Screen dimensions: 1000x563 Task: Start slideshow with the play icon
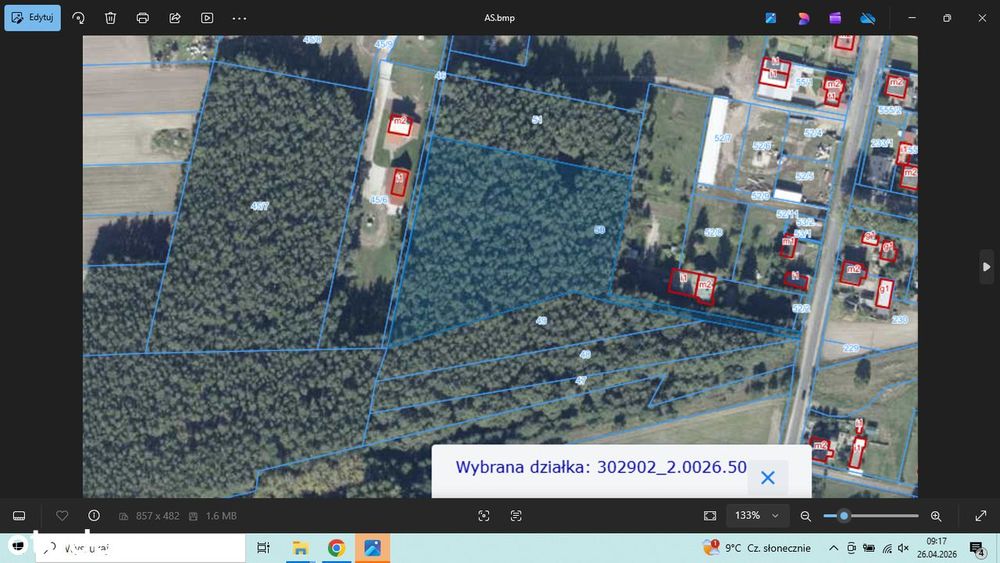tap(207, 18)
